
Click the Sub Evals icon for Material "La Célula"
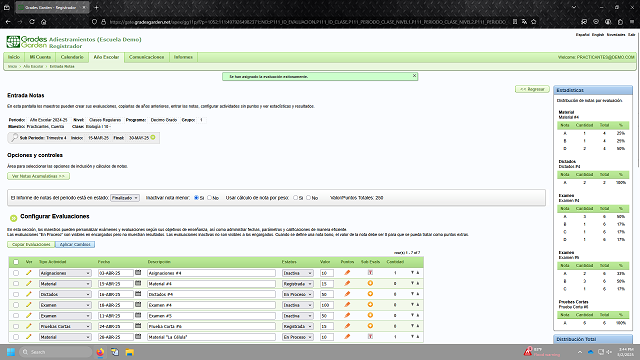(370, 336)
